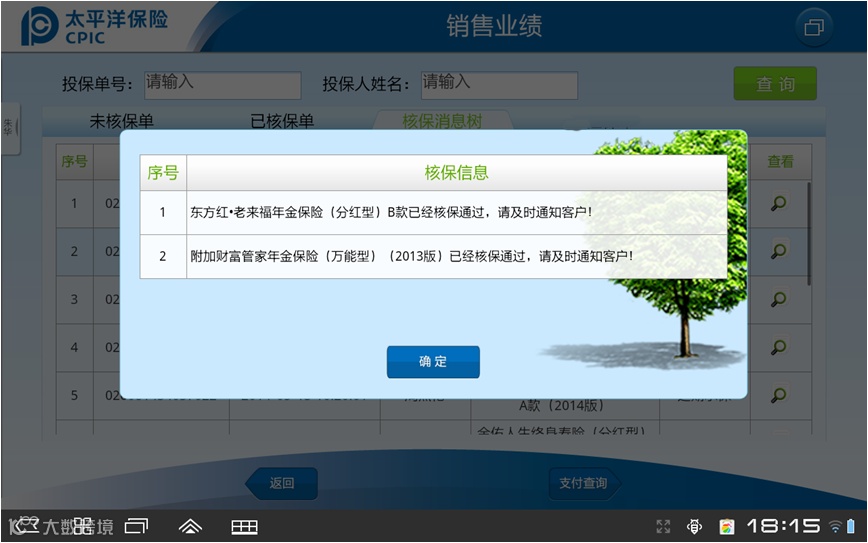Click sequence number 1 in dialog table
The width and height of the screenshot is (868, 543).
(163, 213)
